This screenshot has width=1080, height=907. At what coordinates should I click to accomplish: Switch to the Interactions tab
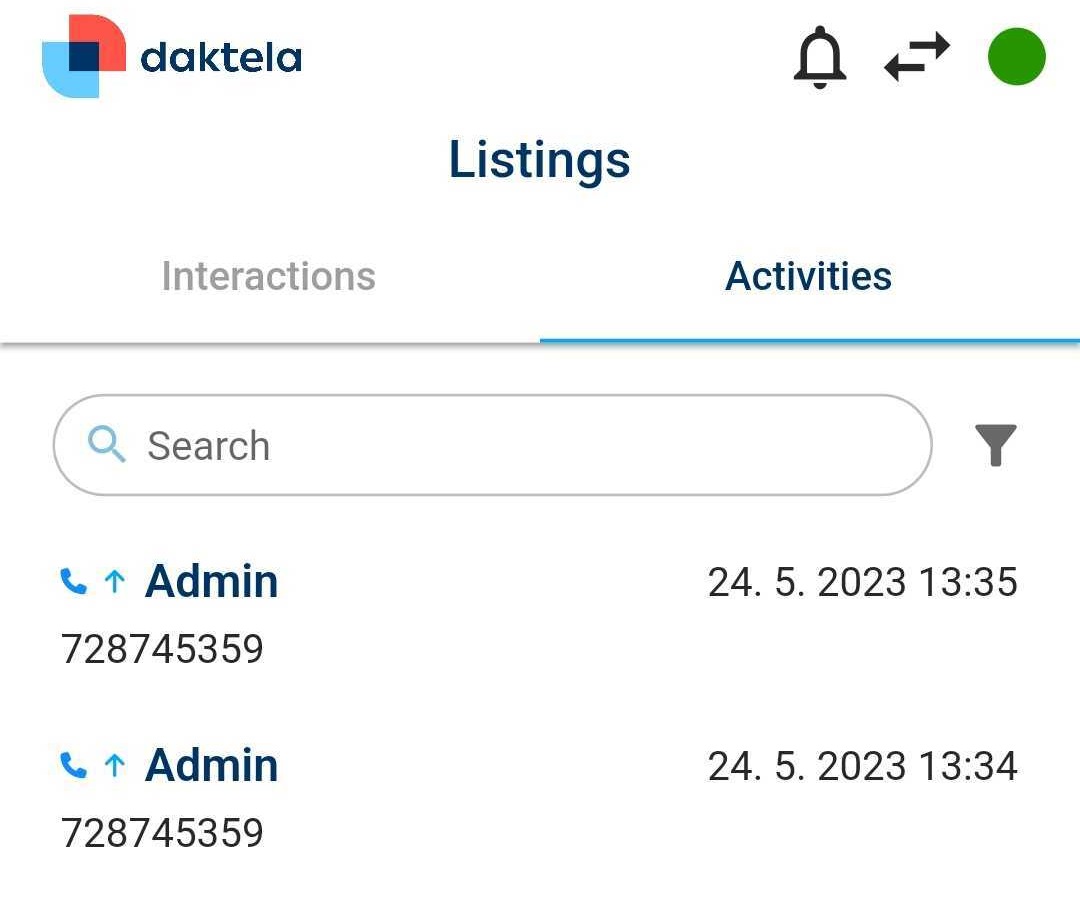268,276
